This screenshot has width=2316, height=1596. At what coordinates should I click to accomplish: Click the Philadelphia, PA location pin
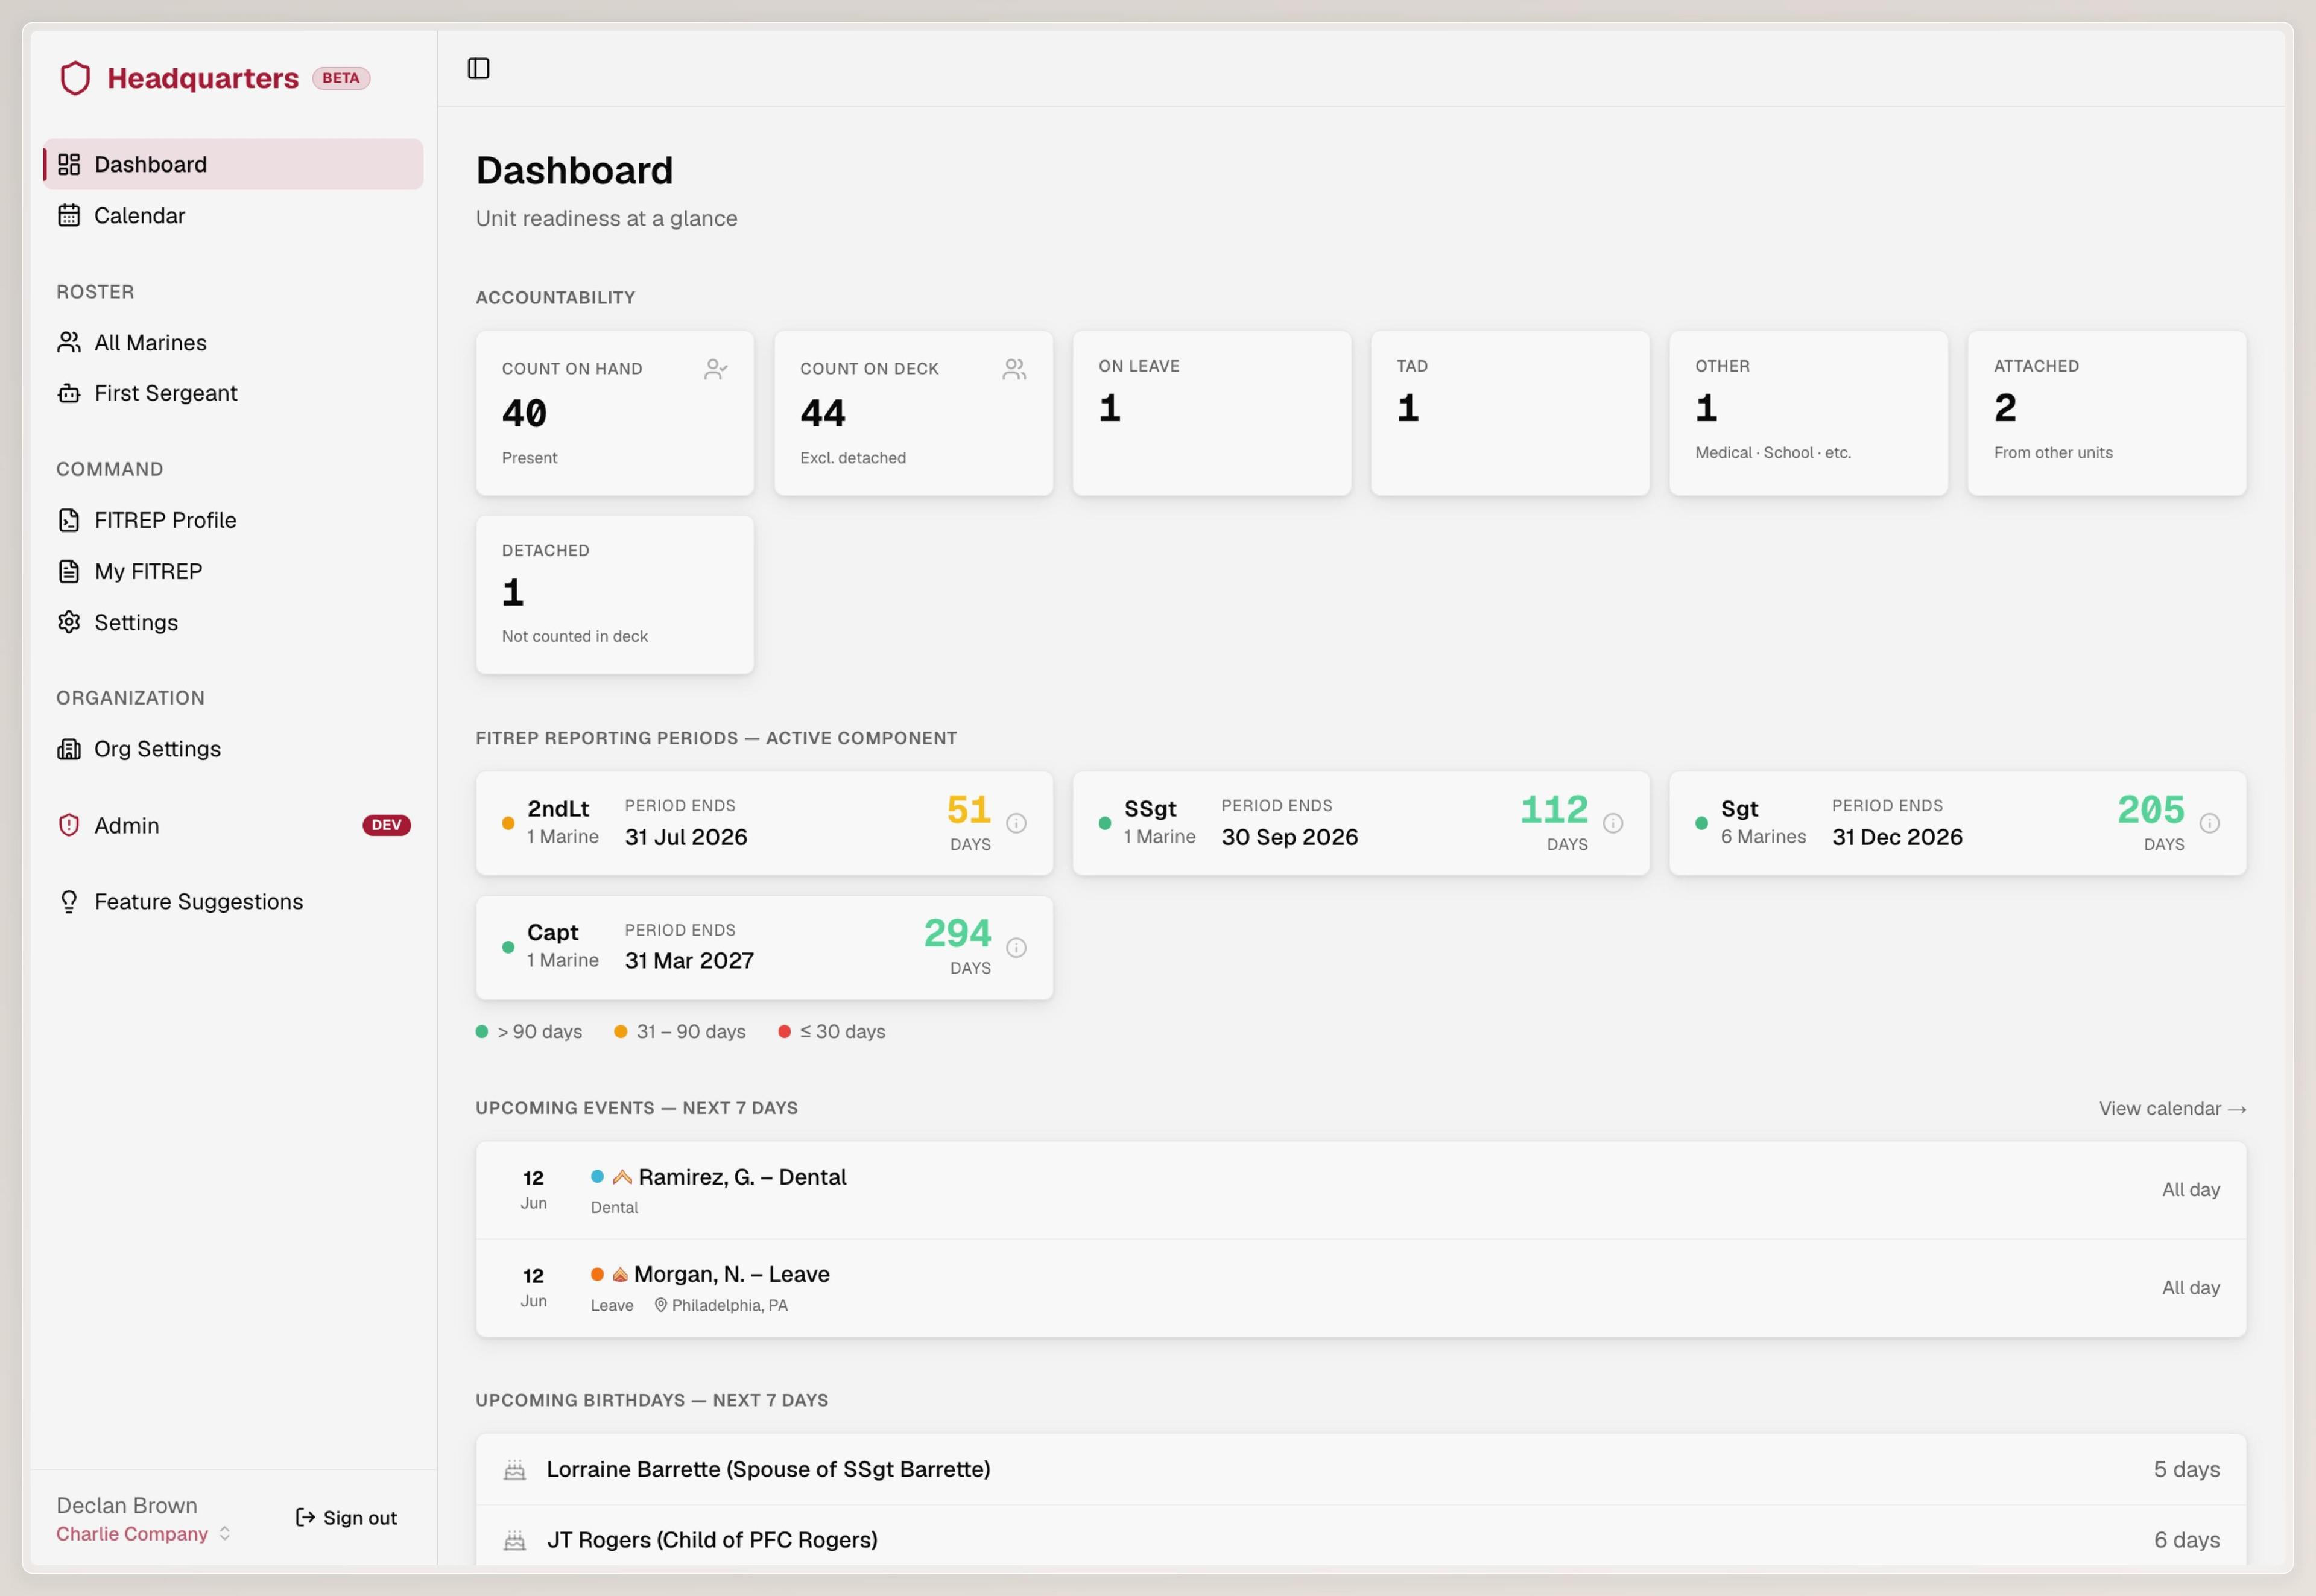660,1305
